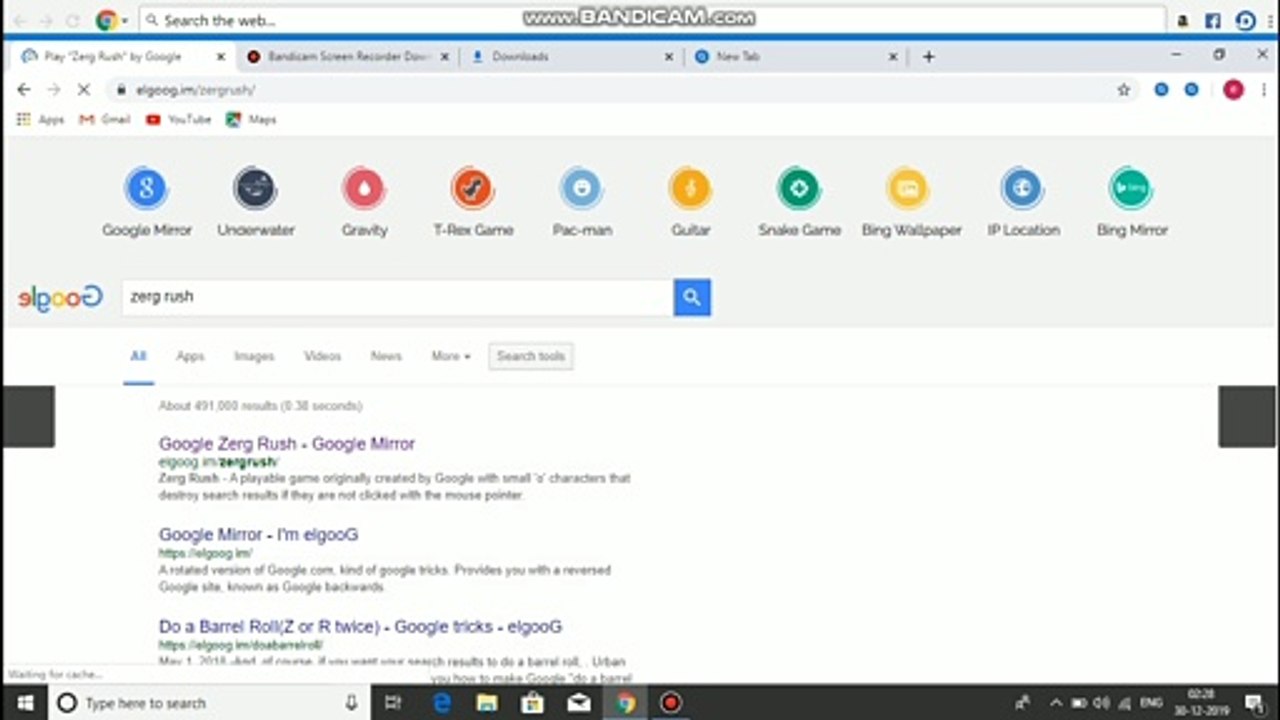Click the 'About 491,000 results' text
Image resolution: width=1280 pixels, height=720 pixels.
[x=260, y=406]
